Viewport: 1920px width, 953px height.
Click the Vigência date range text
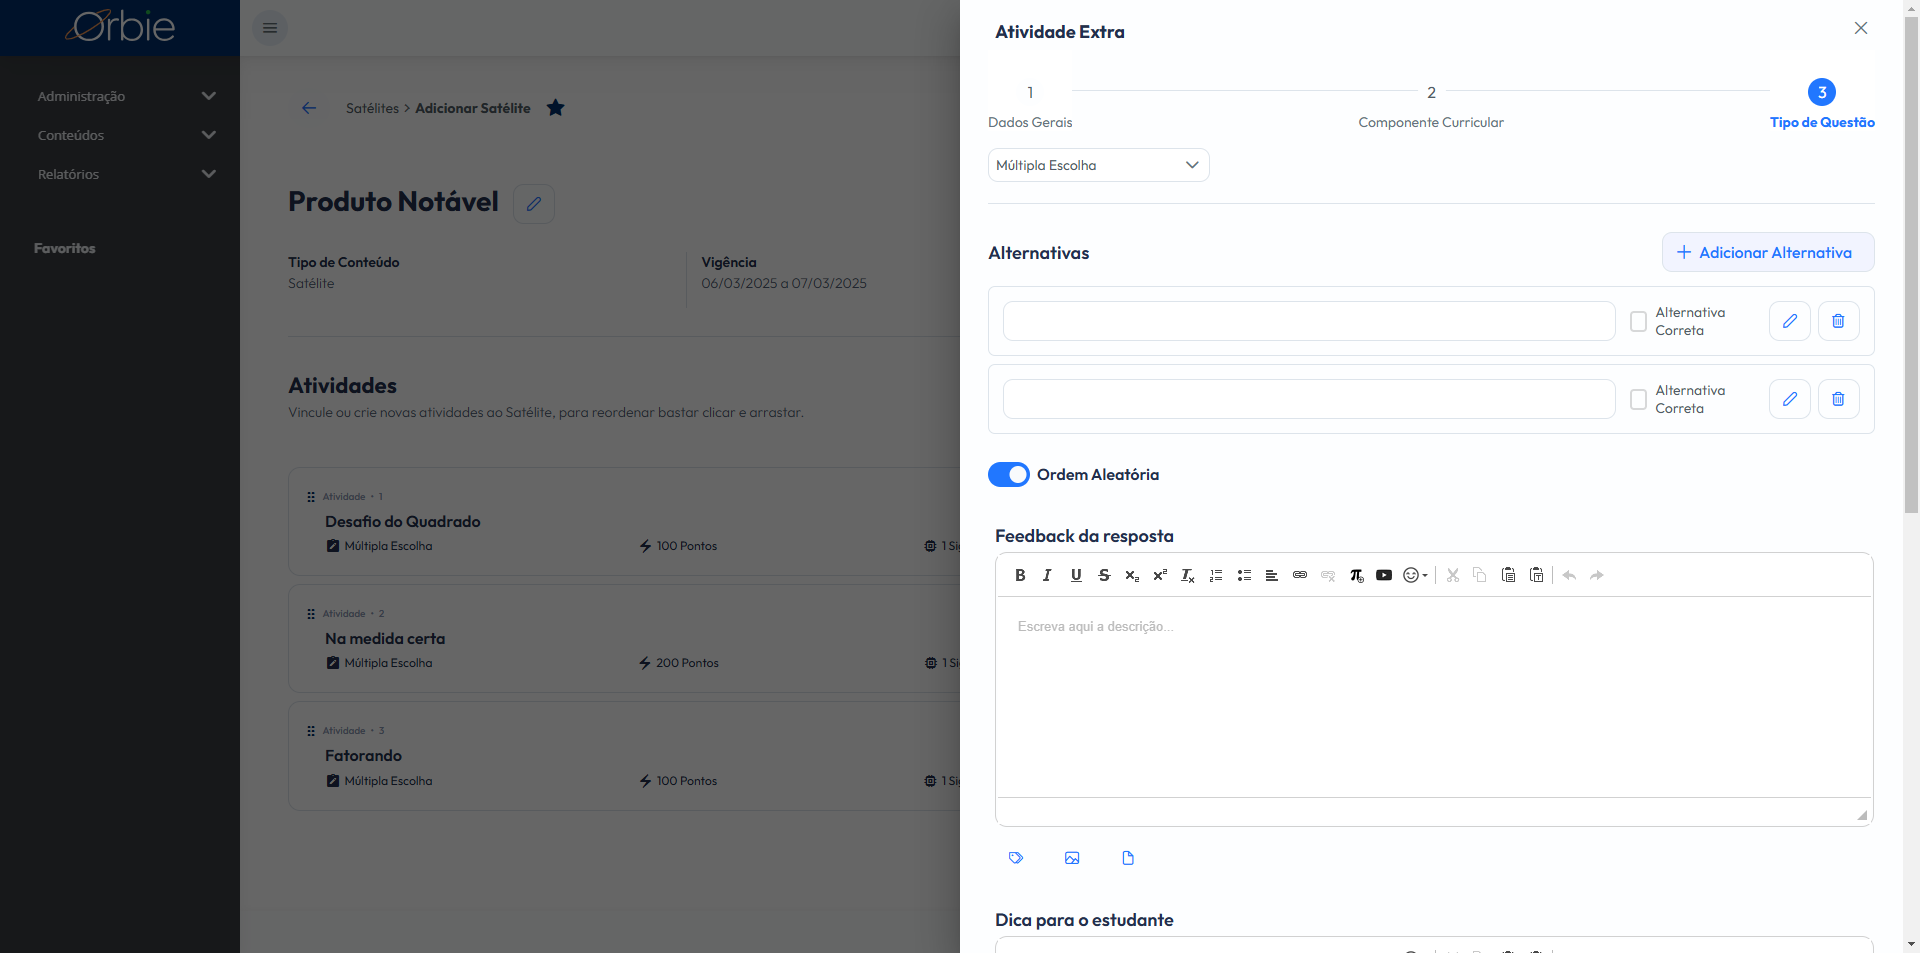784,283
